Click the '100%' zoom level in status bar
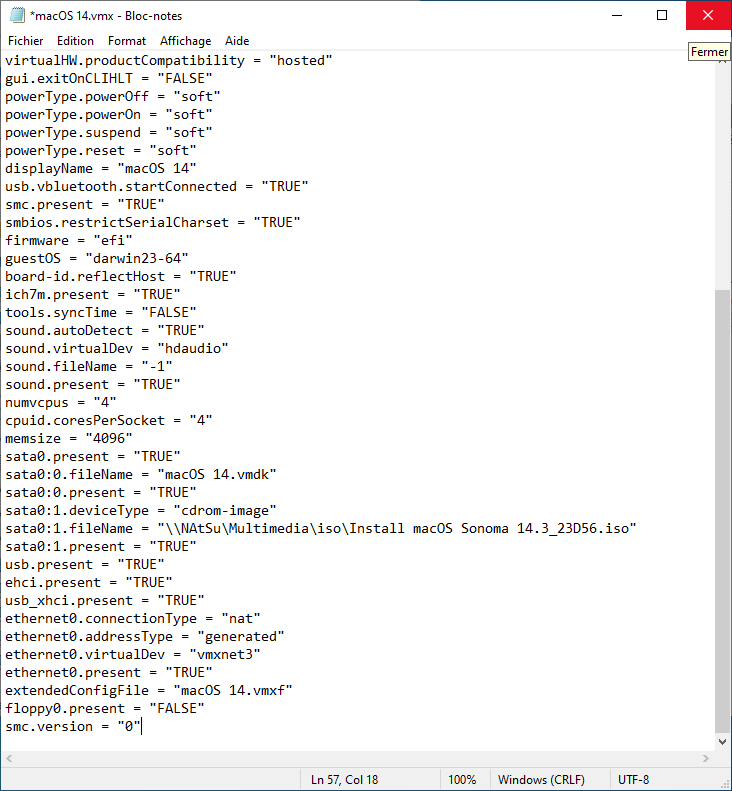 pos(462,779)
